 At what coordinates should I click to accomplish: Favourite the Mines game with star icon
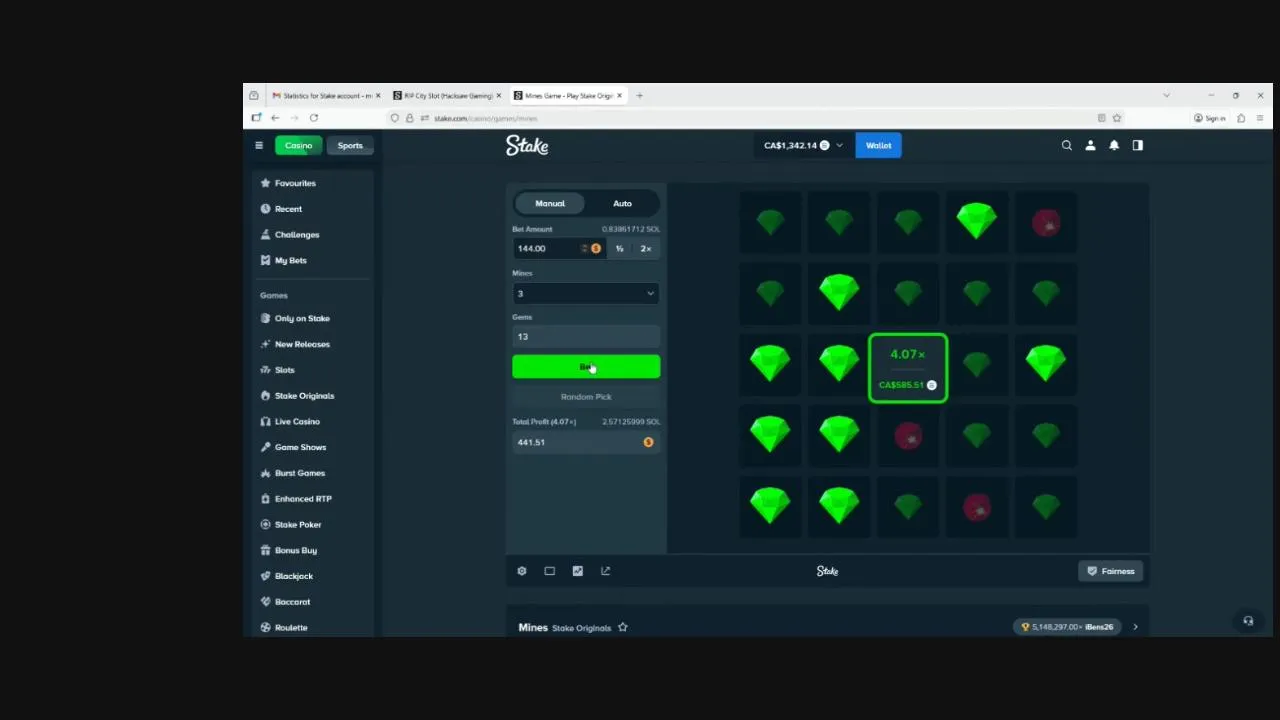(x=623, y=627)
